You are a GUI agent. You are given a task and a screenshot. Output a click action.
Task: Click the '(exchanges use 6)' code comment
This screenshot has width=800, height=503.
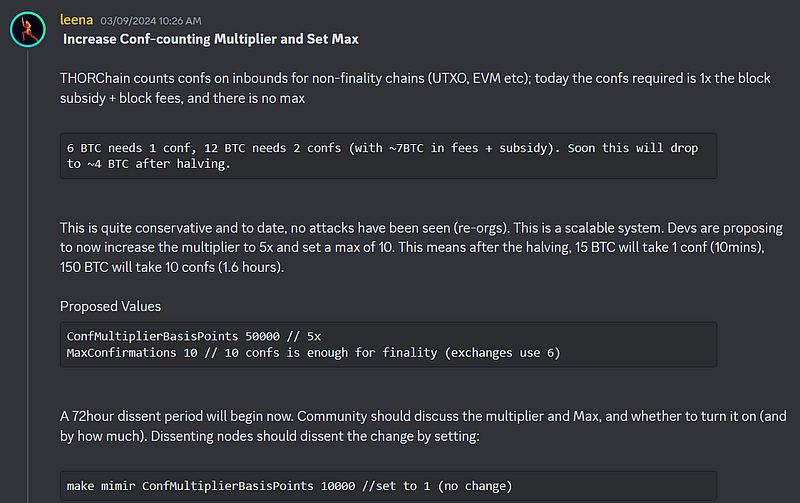click(502, 353)
